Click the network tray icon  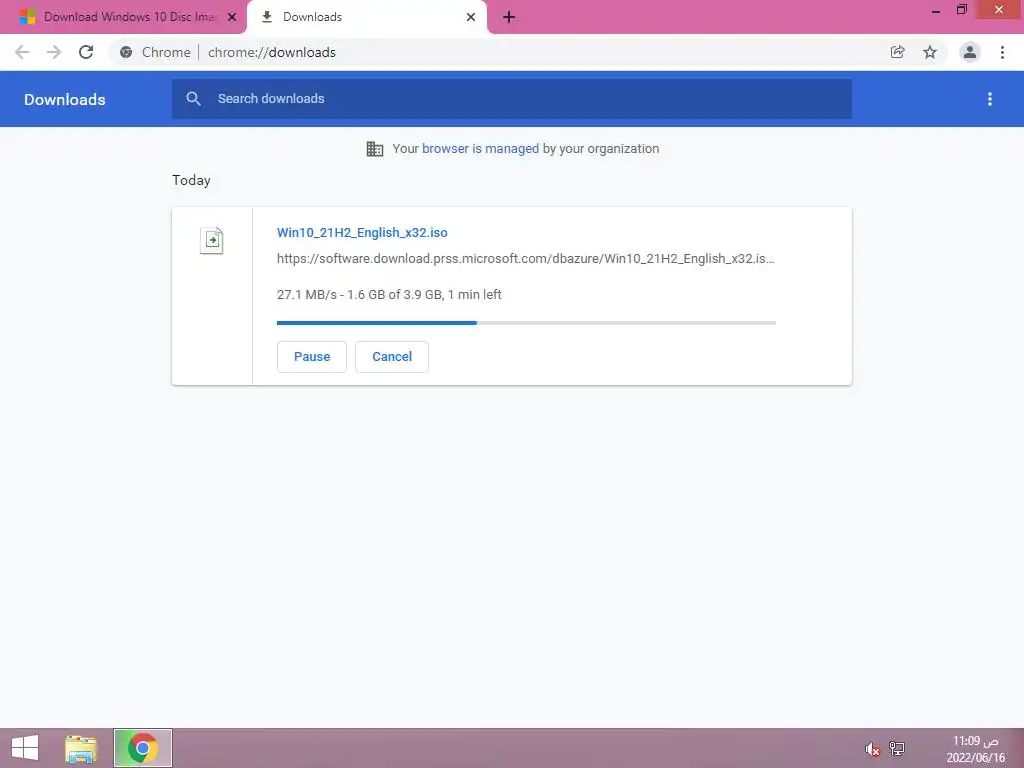pos(897,749)
